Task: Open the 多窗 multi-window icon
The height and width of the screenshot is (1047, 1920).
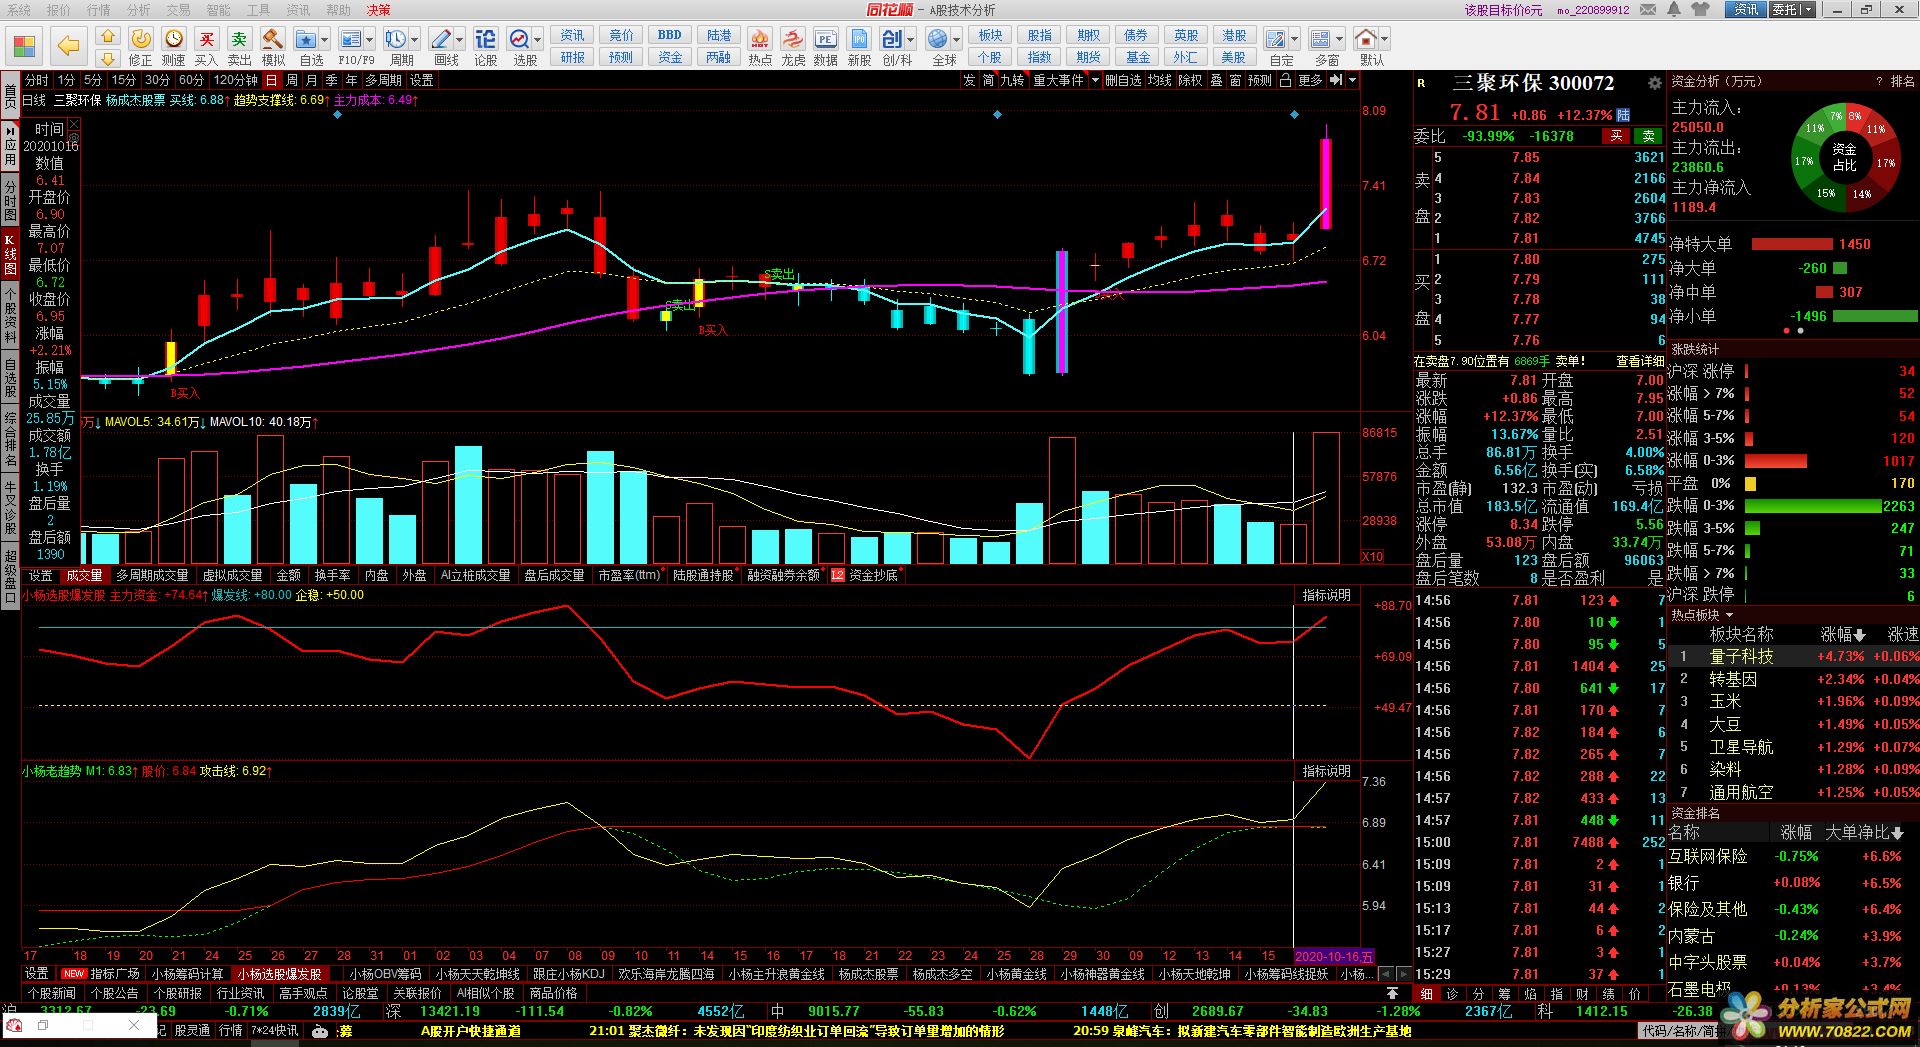Action: (x=1321, y=39)
